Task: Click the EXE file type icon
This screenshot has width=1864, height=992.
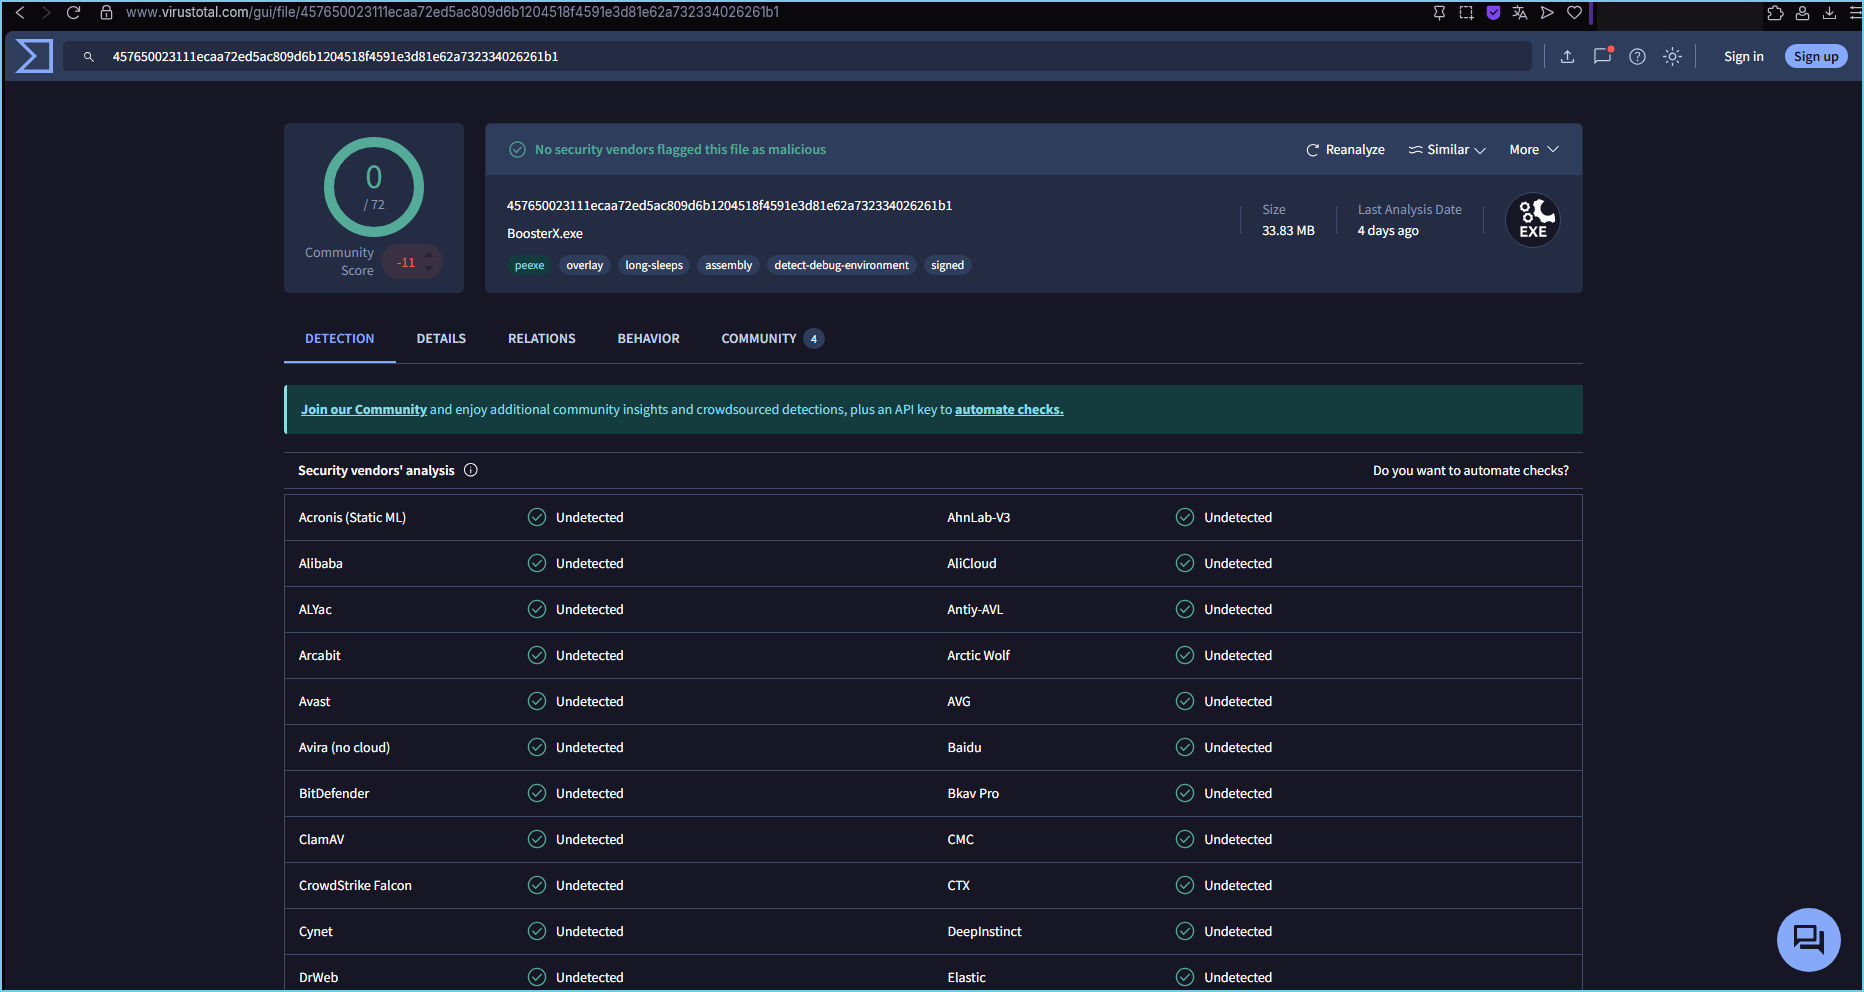Action: [1533, 220]
